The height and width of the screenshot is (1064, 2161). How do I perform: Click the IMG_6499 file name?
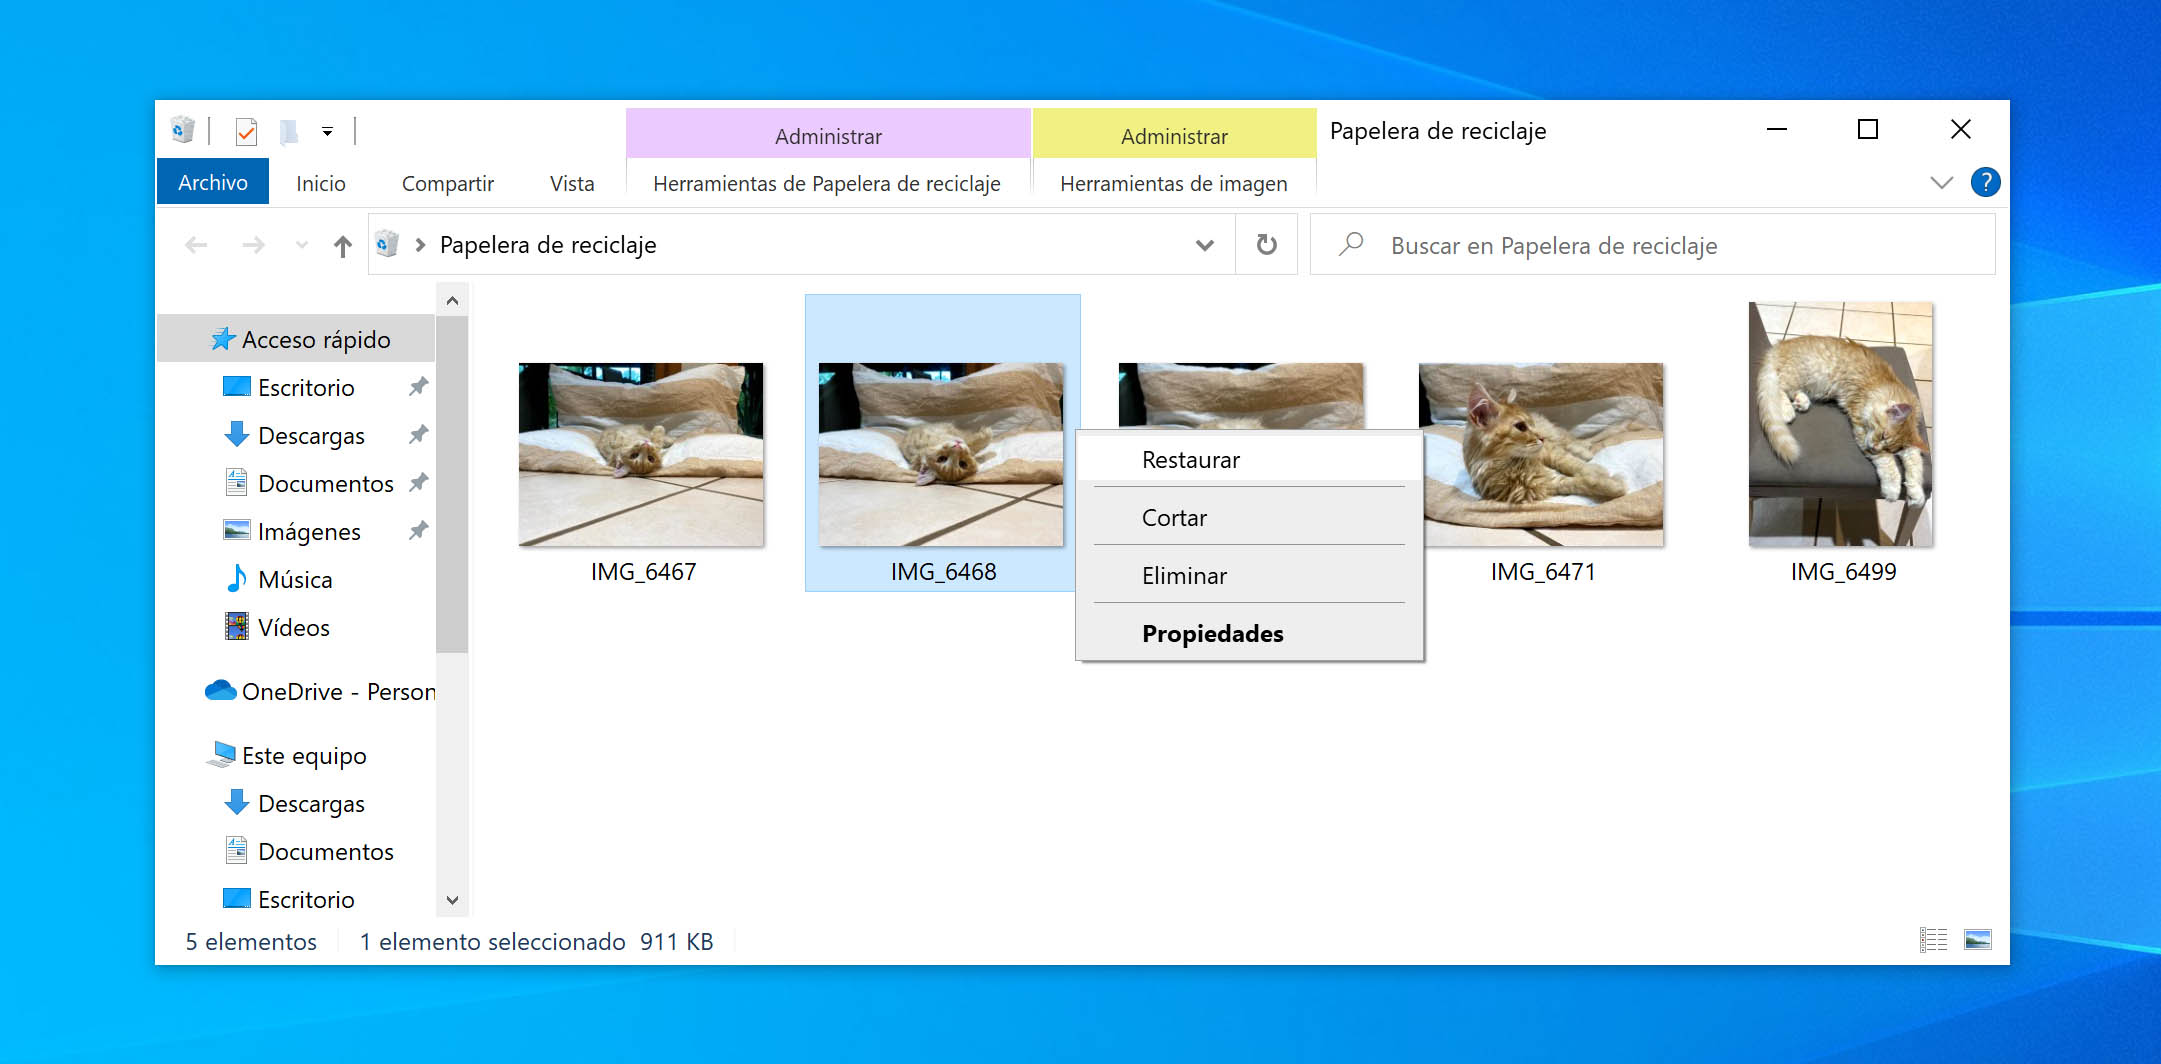pyautogui.click(x=1843, y=572)
